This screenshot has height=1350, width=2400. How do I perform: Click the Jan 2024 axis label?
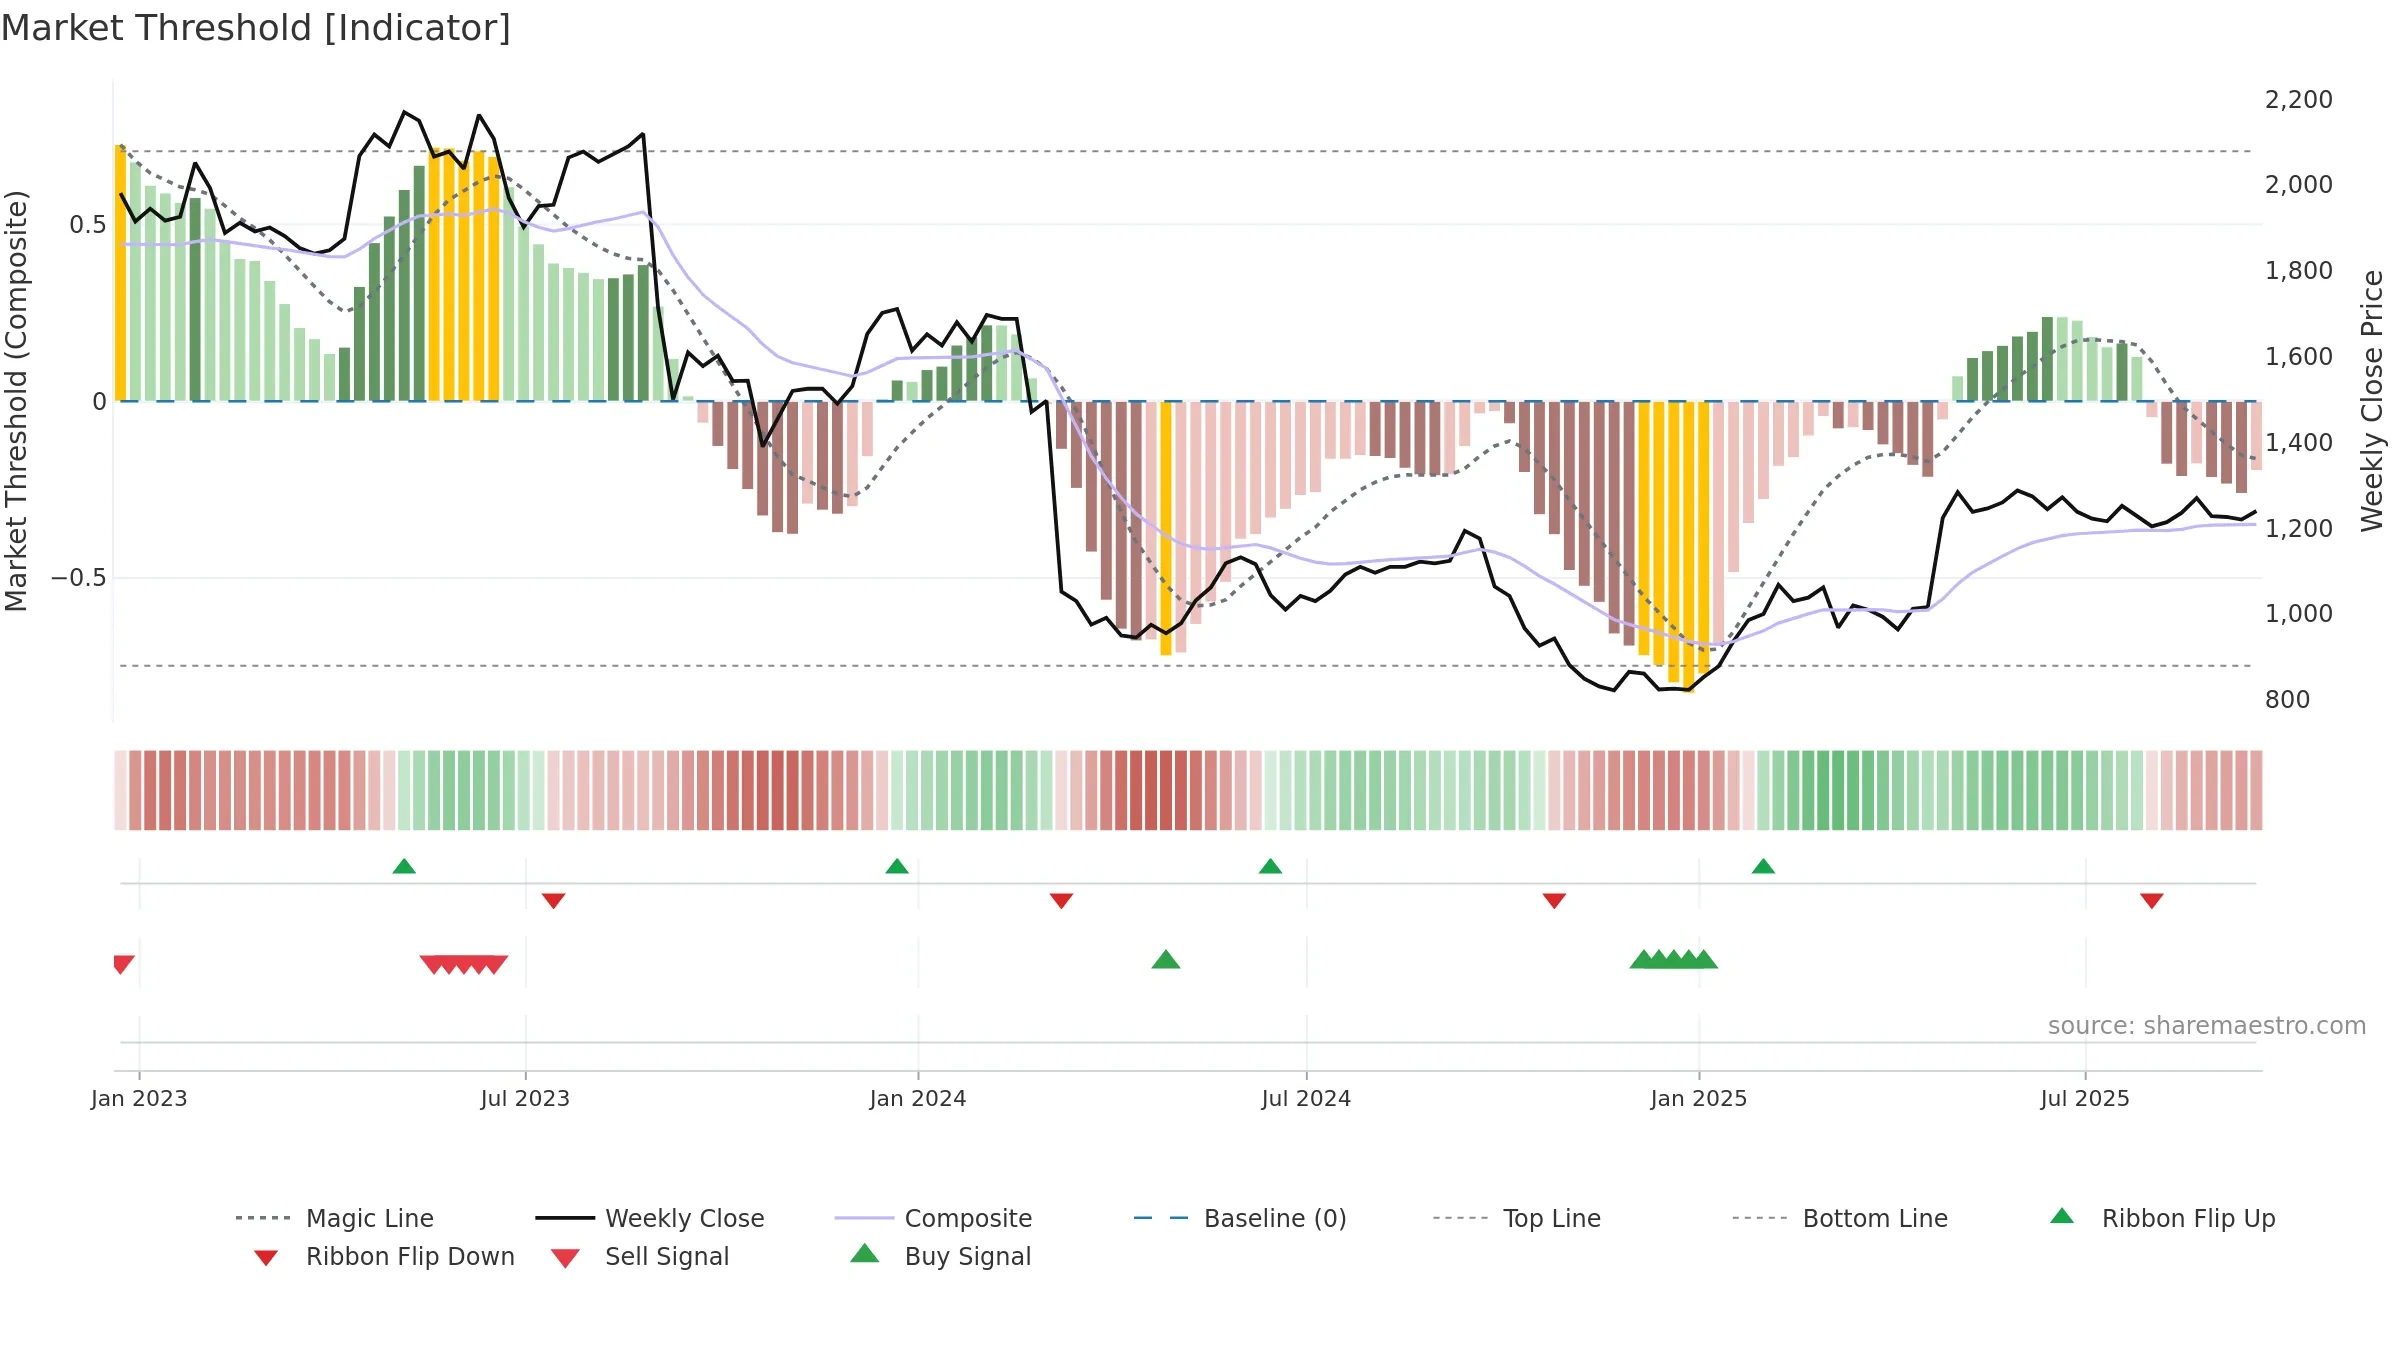click(x=918, y=1098)
